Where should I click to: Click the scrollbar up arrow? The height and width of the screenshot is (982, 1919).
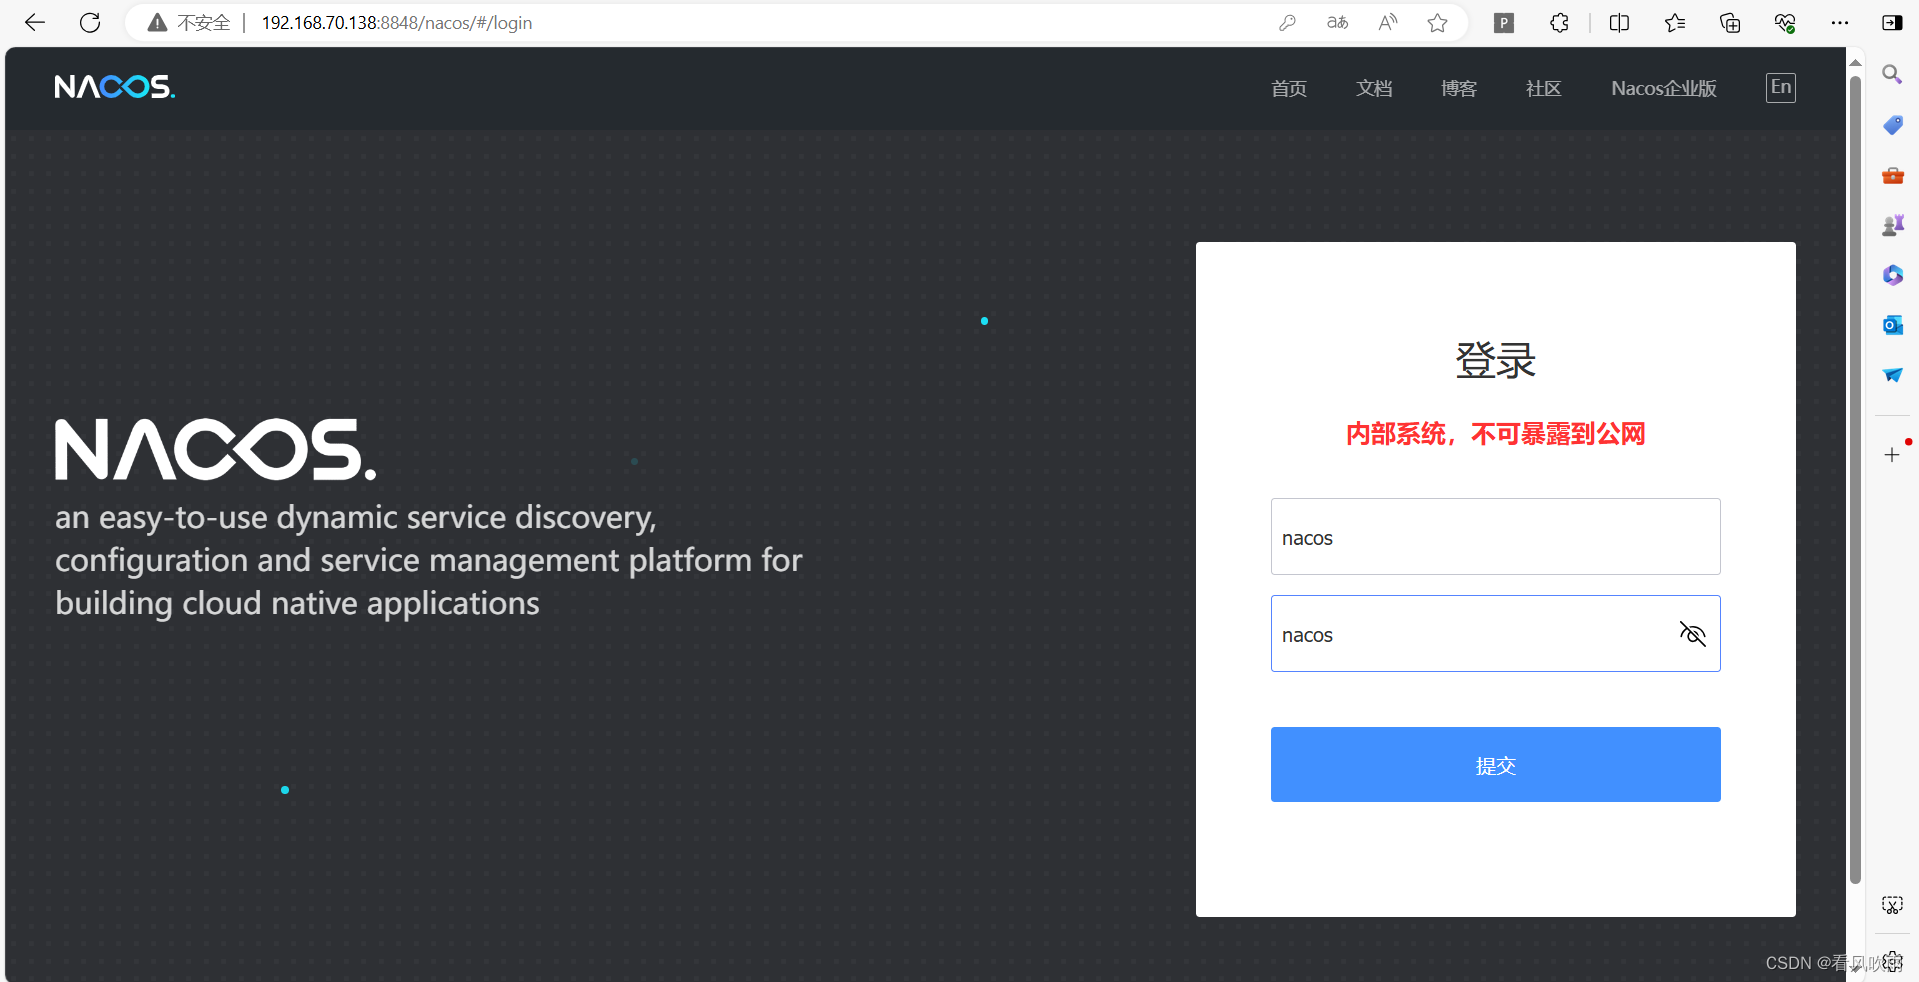pos(1856,62)
